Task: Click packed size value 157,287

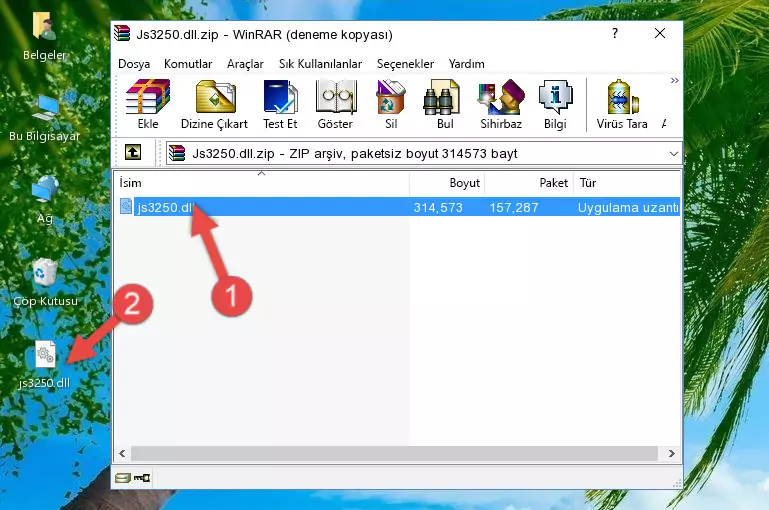Action: (x=513, y=207)
